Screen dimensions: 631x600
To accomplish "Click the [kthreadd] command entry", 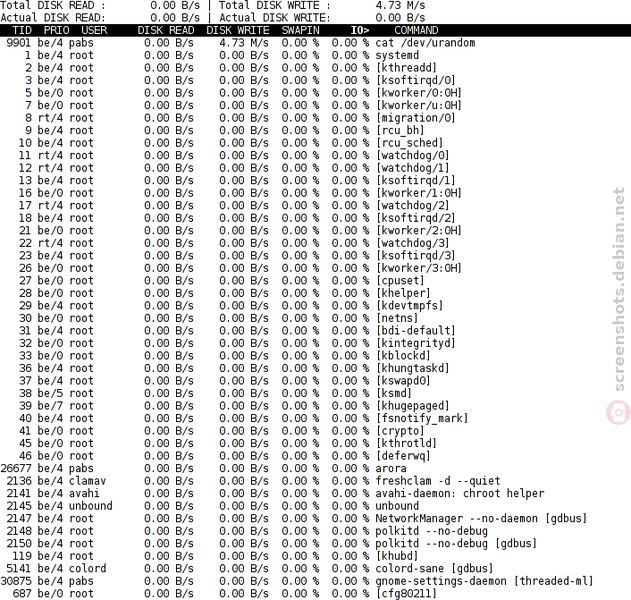I will (x=406, y=68).
